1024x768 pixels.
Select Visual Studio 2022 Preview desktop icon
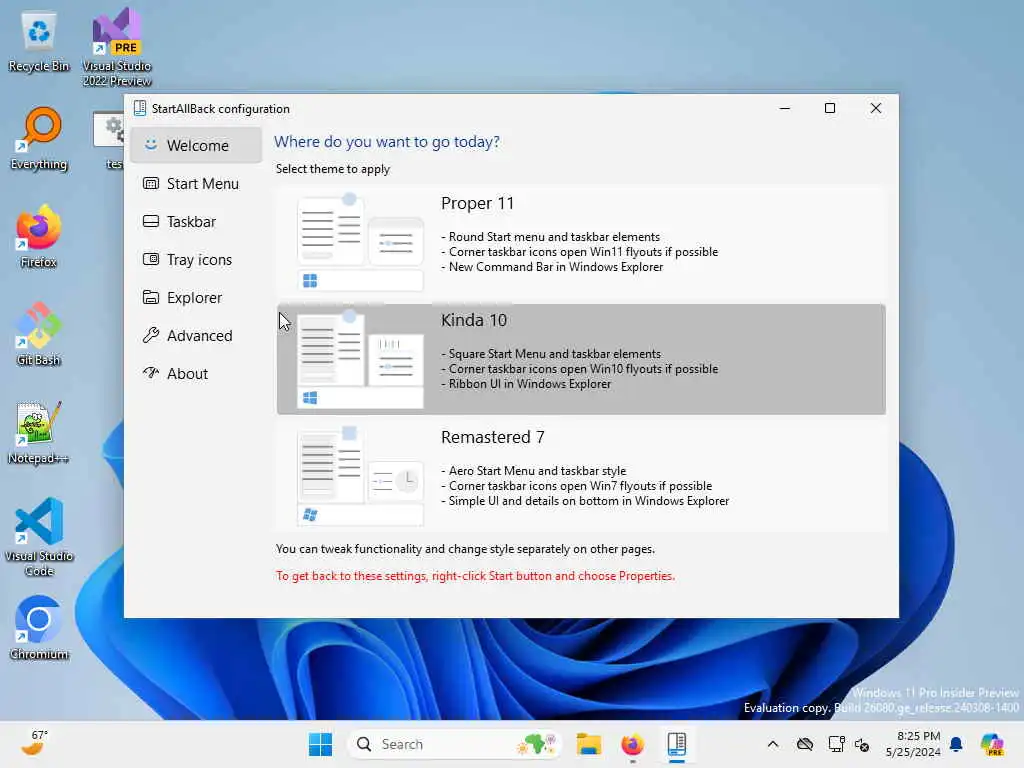click(117, 48)
